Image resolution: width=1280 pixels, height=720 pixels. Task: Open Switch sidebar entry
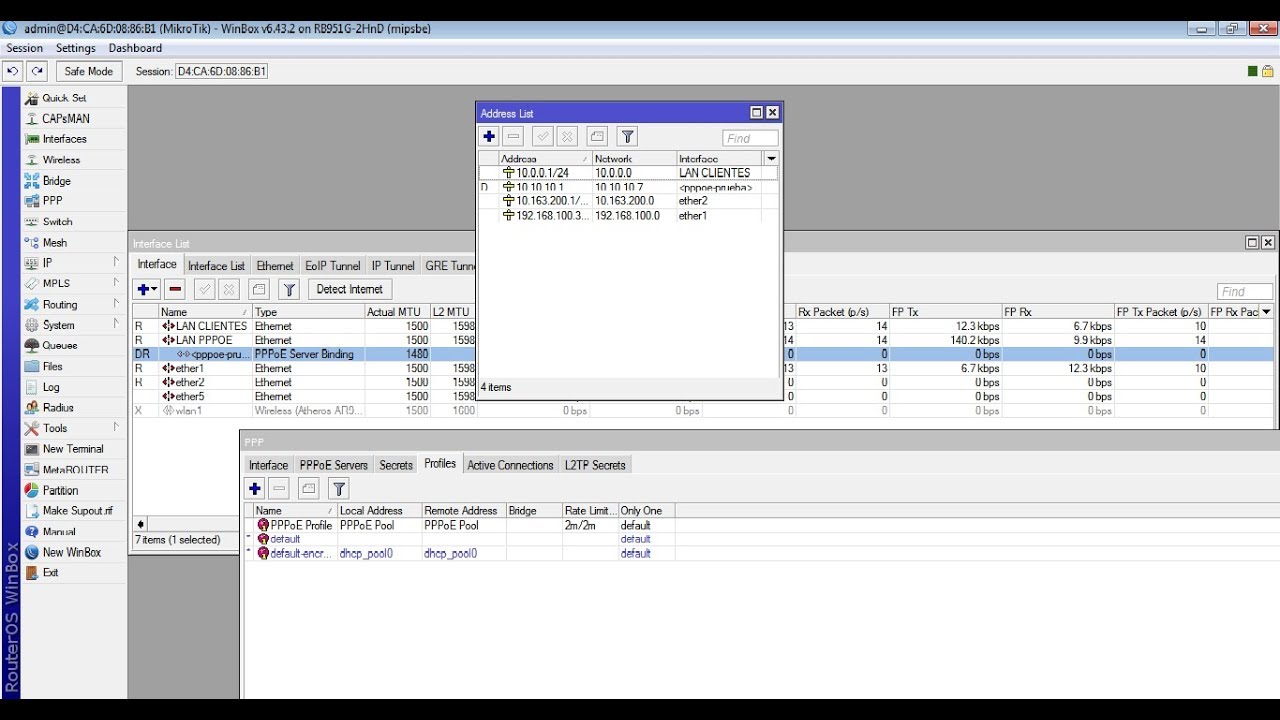[57, 222]
